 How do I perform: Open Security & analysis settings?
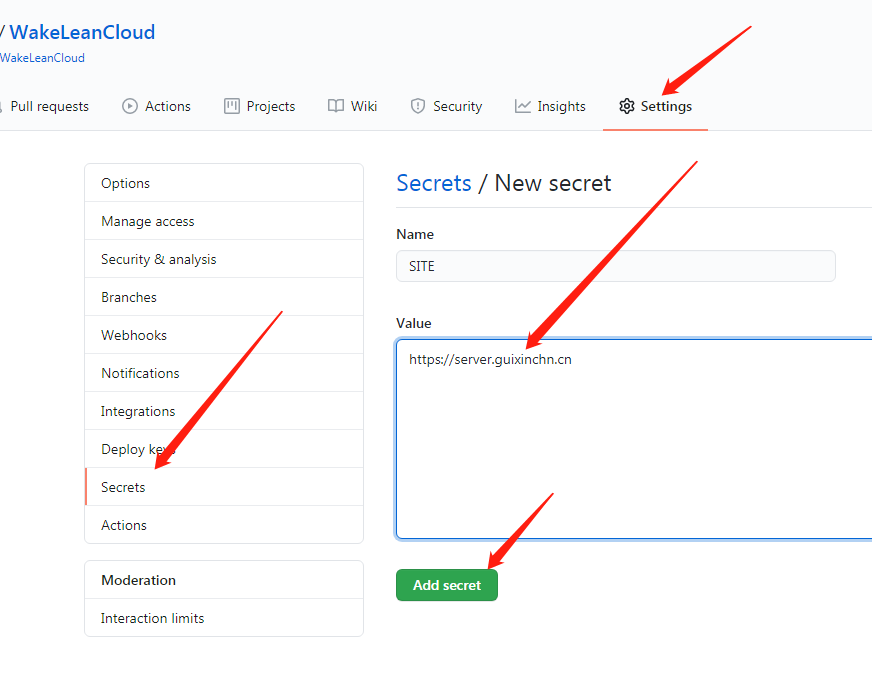[158, 259]
